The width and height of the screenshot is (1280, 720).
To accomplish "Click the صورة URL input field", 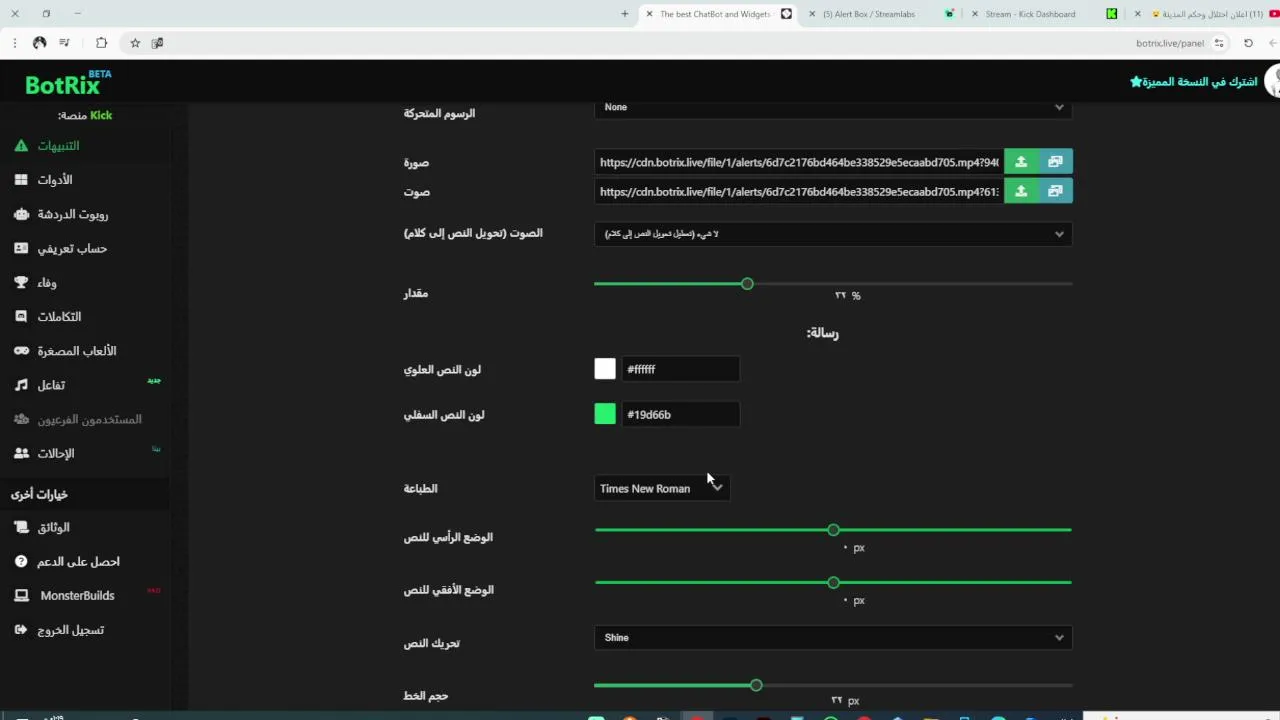I will [799, 162].
